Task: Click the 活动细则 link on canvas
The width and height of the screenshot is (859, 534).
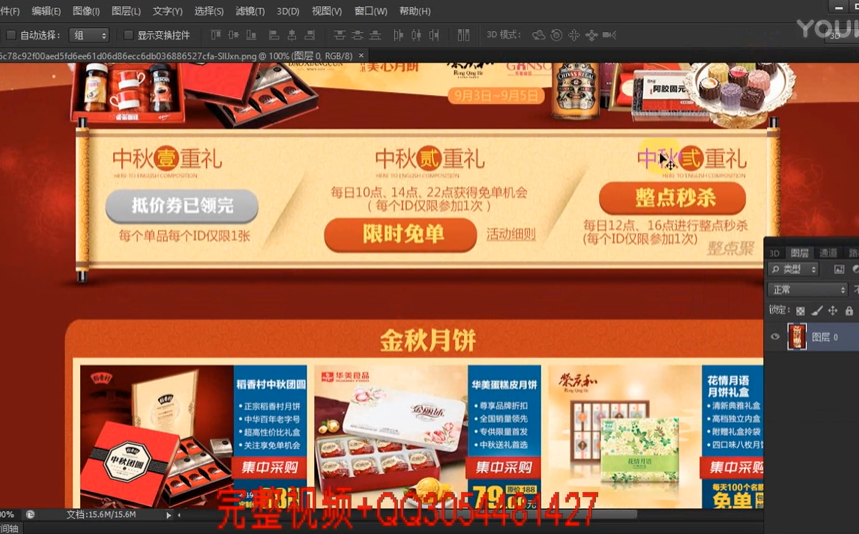Action: (x=511, y=234)
